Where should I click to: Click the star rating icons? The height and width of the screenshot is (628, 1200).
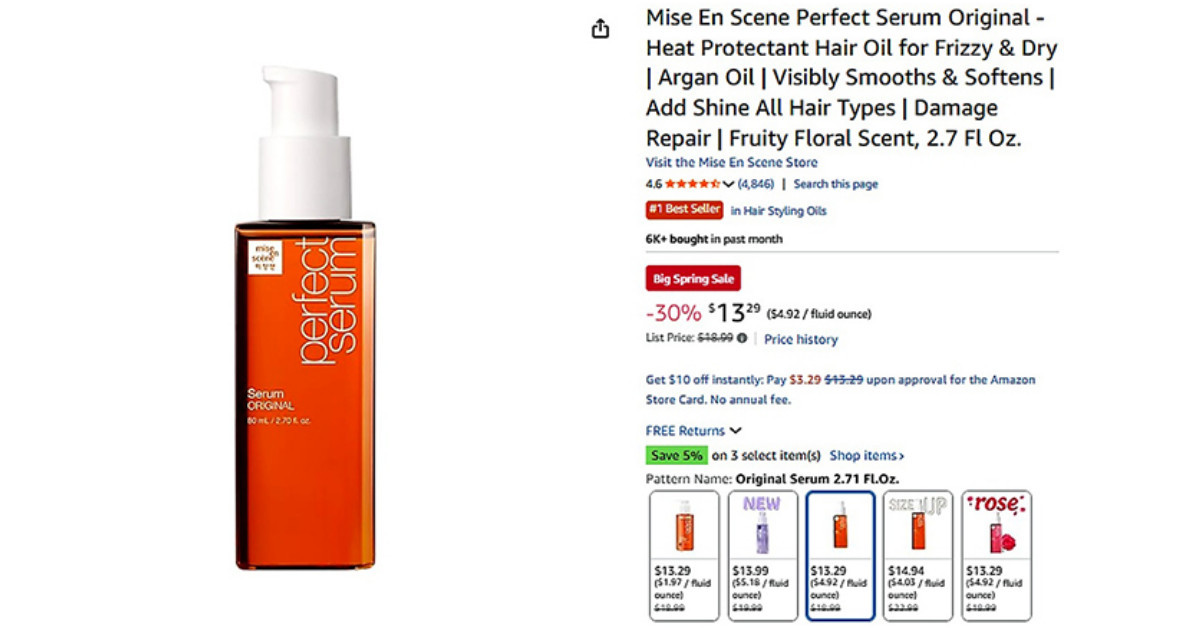(692, 184)
